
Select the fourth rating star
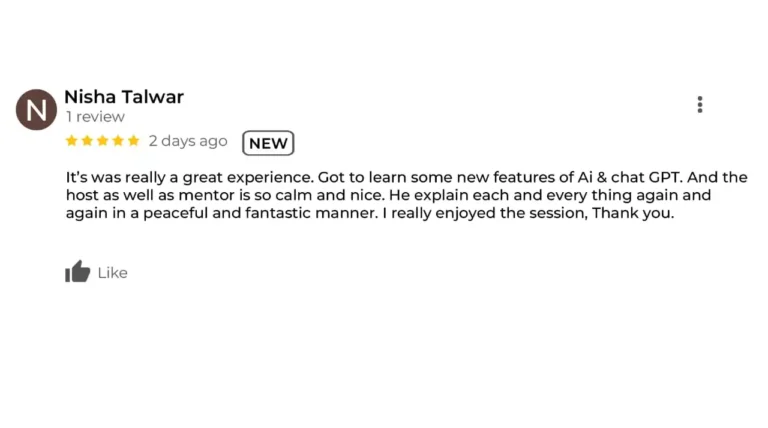coord(118,141)
